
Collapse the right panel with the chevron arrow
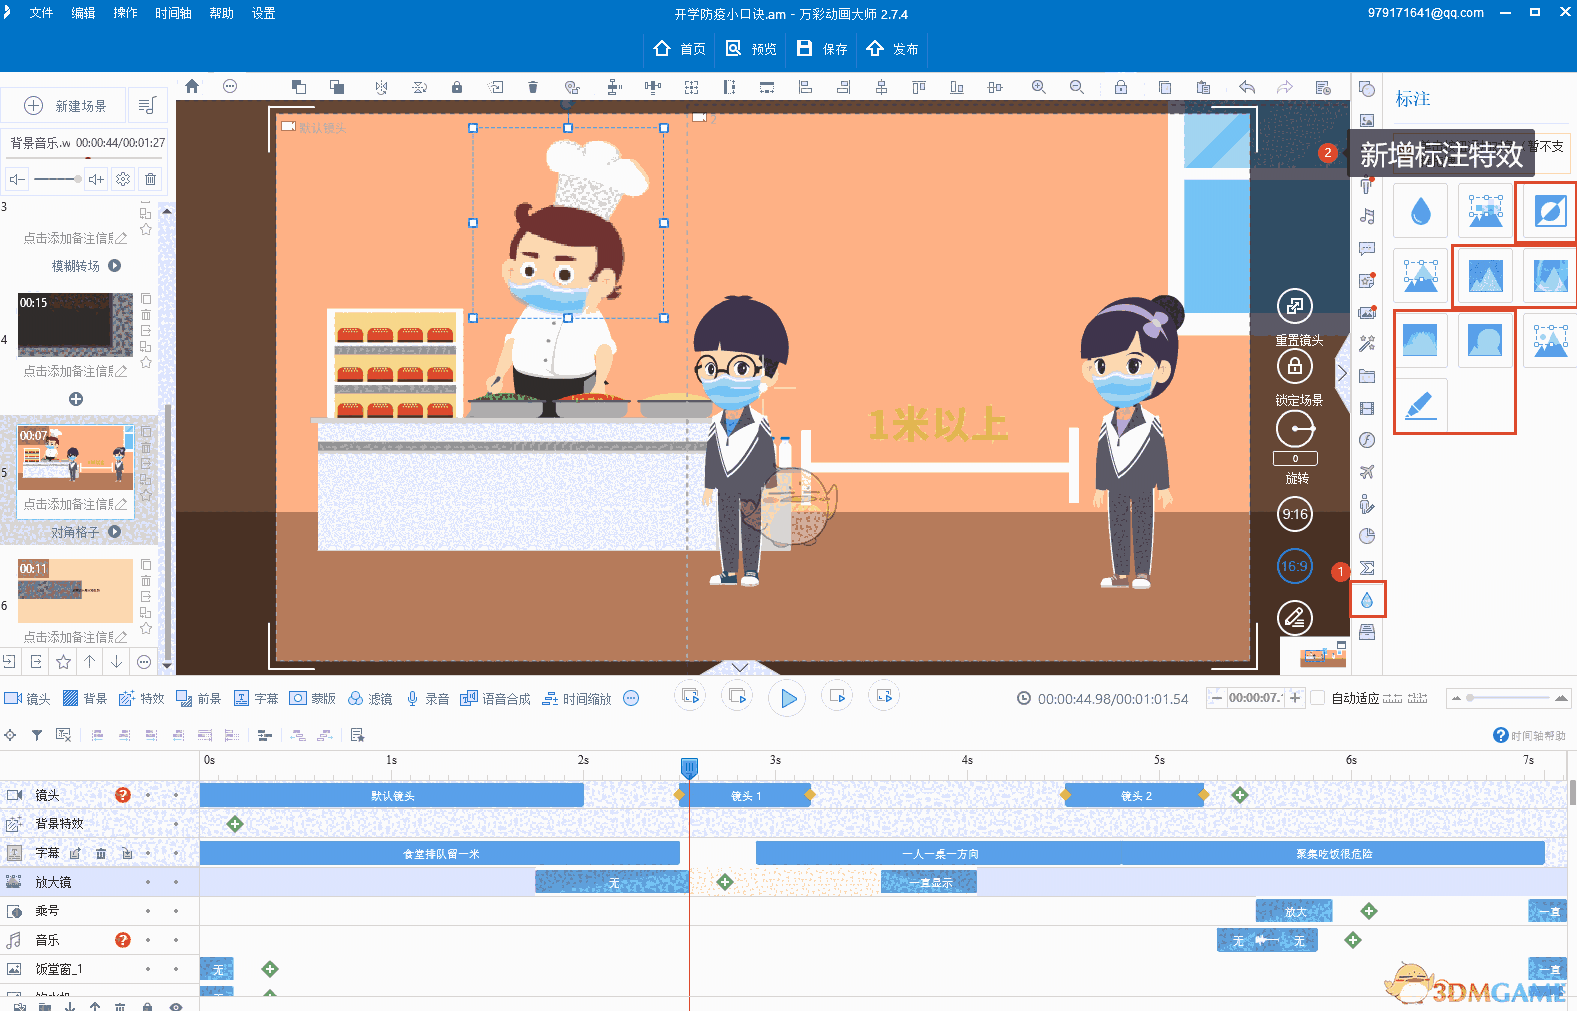[1342, 374]
